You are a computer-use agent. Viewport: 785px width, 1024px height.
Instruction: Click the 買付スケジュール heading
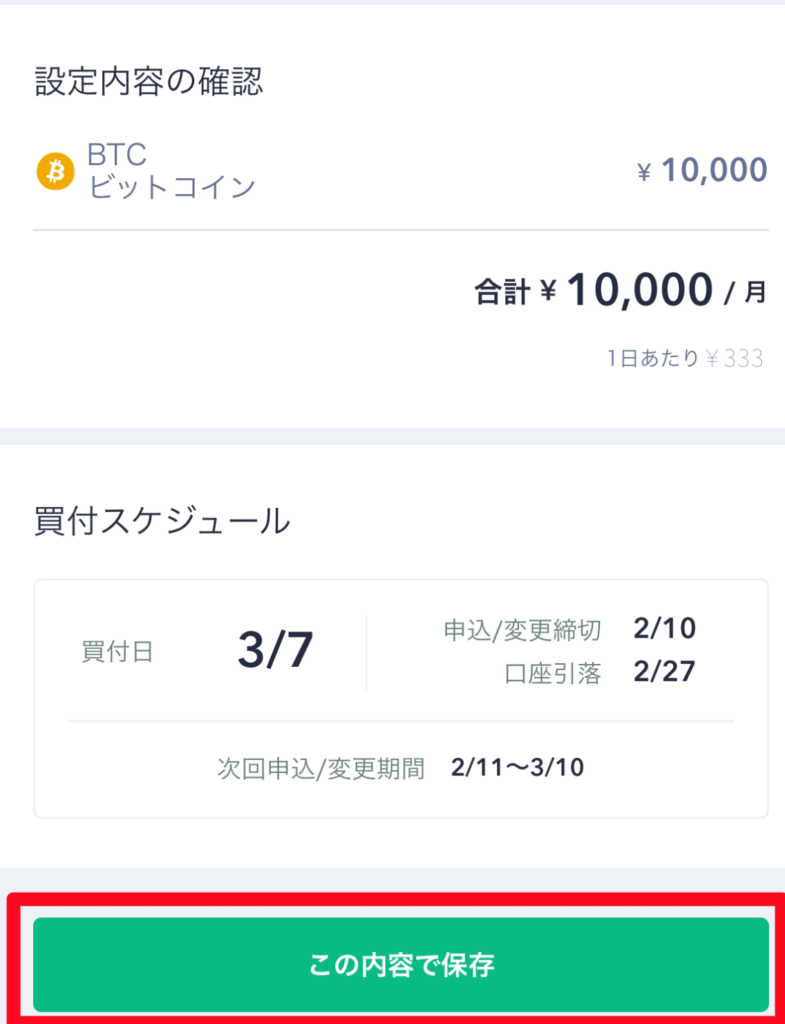click(162, 521)
